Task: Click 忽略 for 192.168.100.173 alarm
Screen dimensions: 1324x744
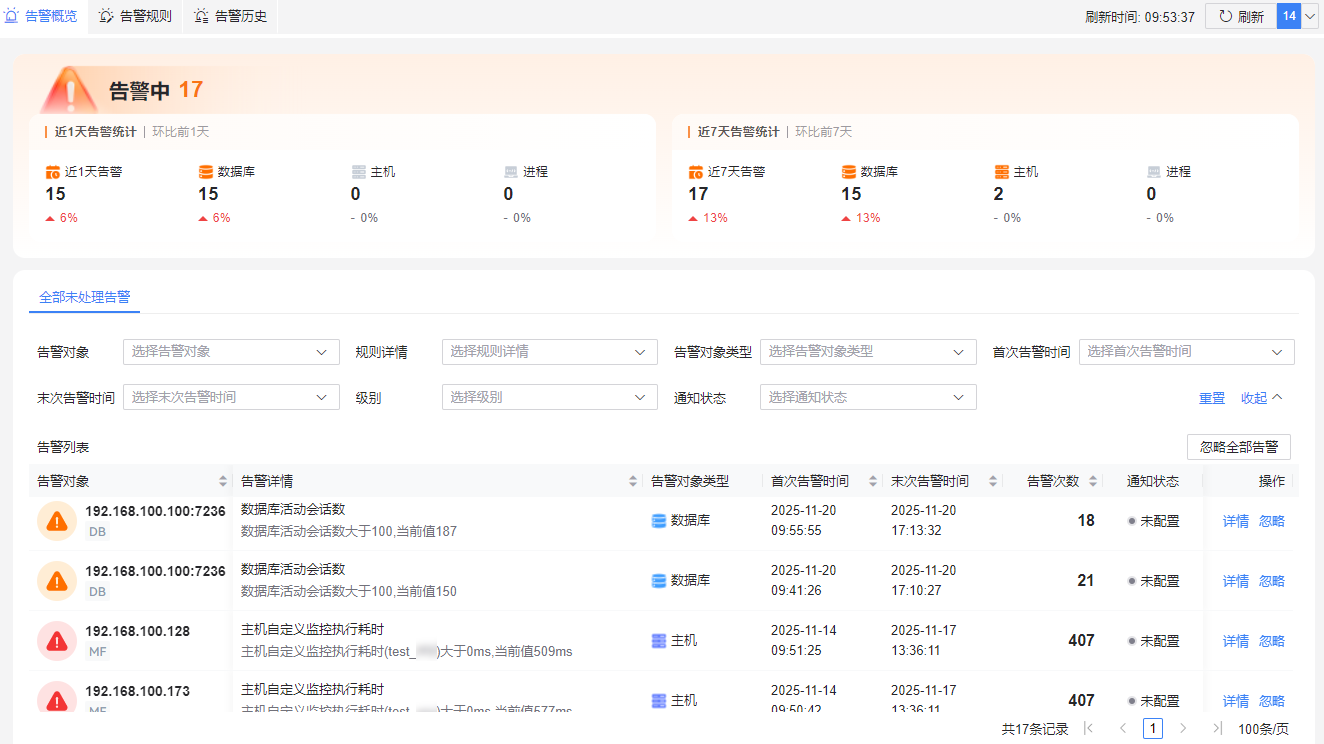Action: [x=1272, y=701]
